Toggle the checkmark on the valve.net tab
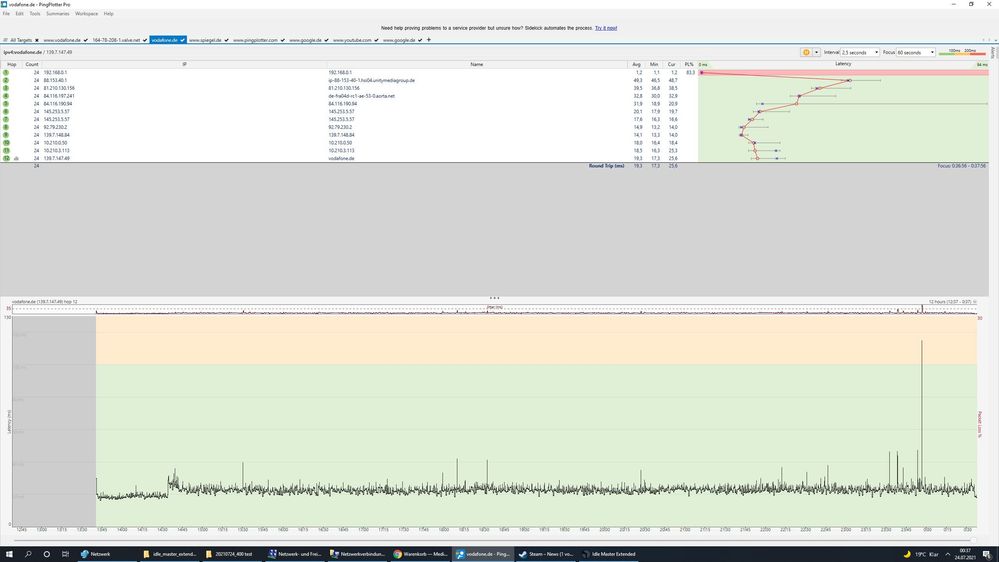This screenshot has height=562, width=999. click(145, 40)
